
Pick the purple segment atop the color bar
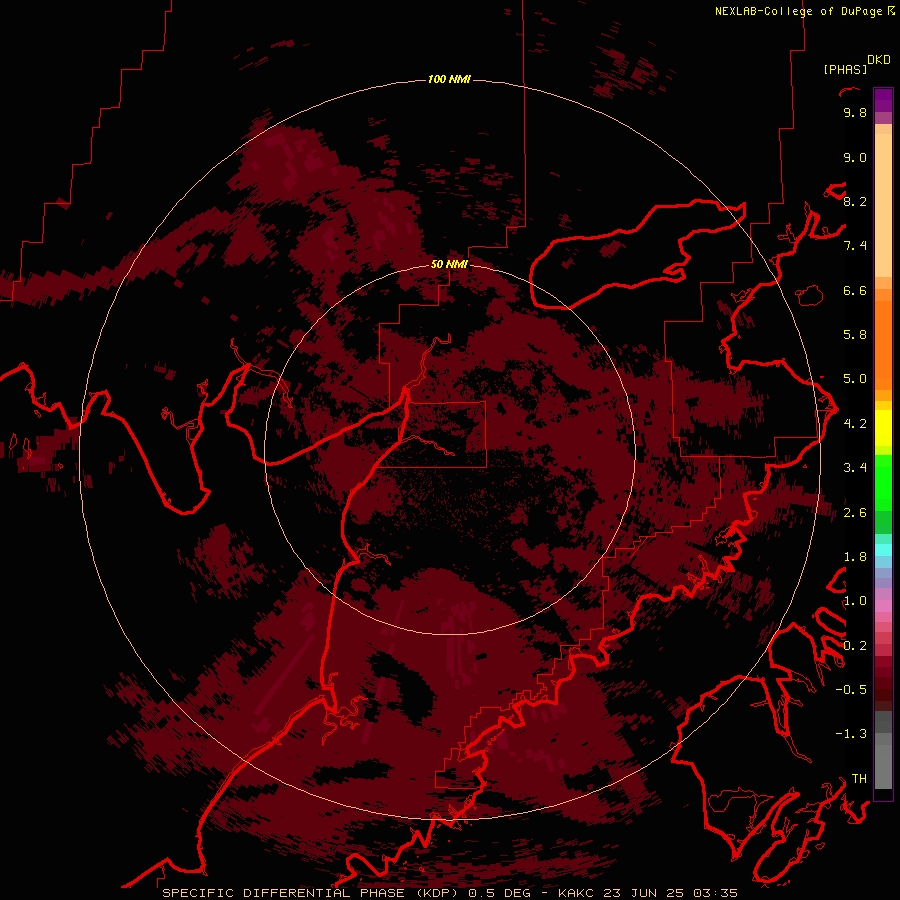883,100
